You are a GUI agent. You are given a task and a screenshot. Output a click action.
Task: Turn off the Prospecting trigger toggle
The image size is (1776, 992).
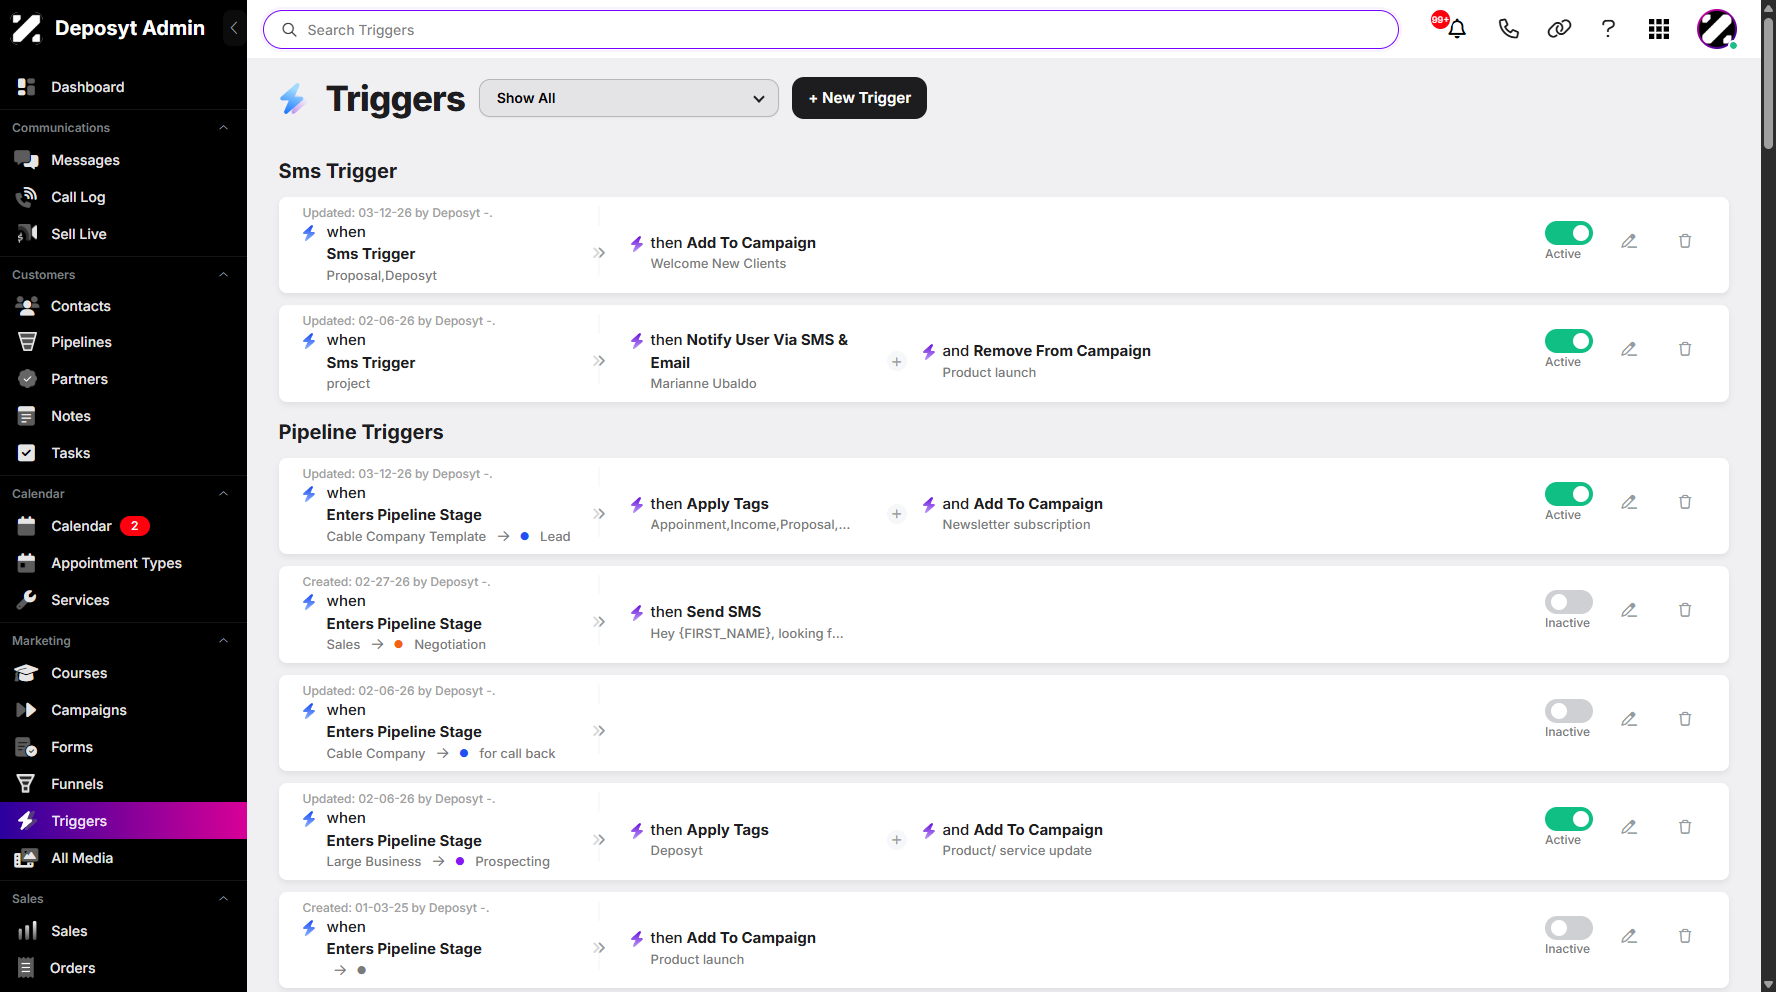tap(1569, 819)
